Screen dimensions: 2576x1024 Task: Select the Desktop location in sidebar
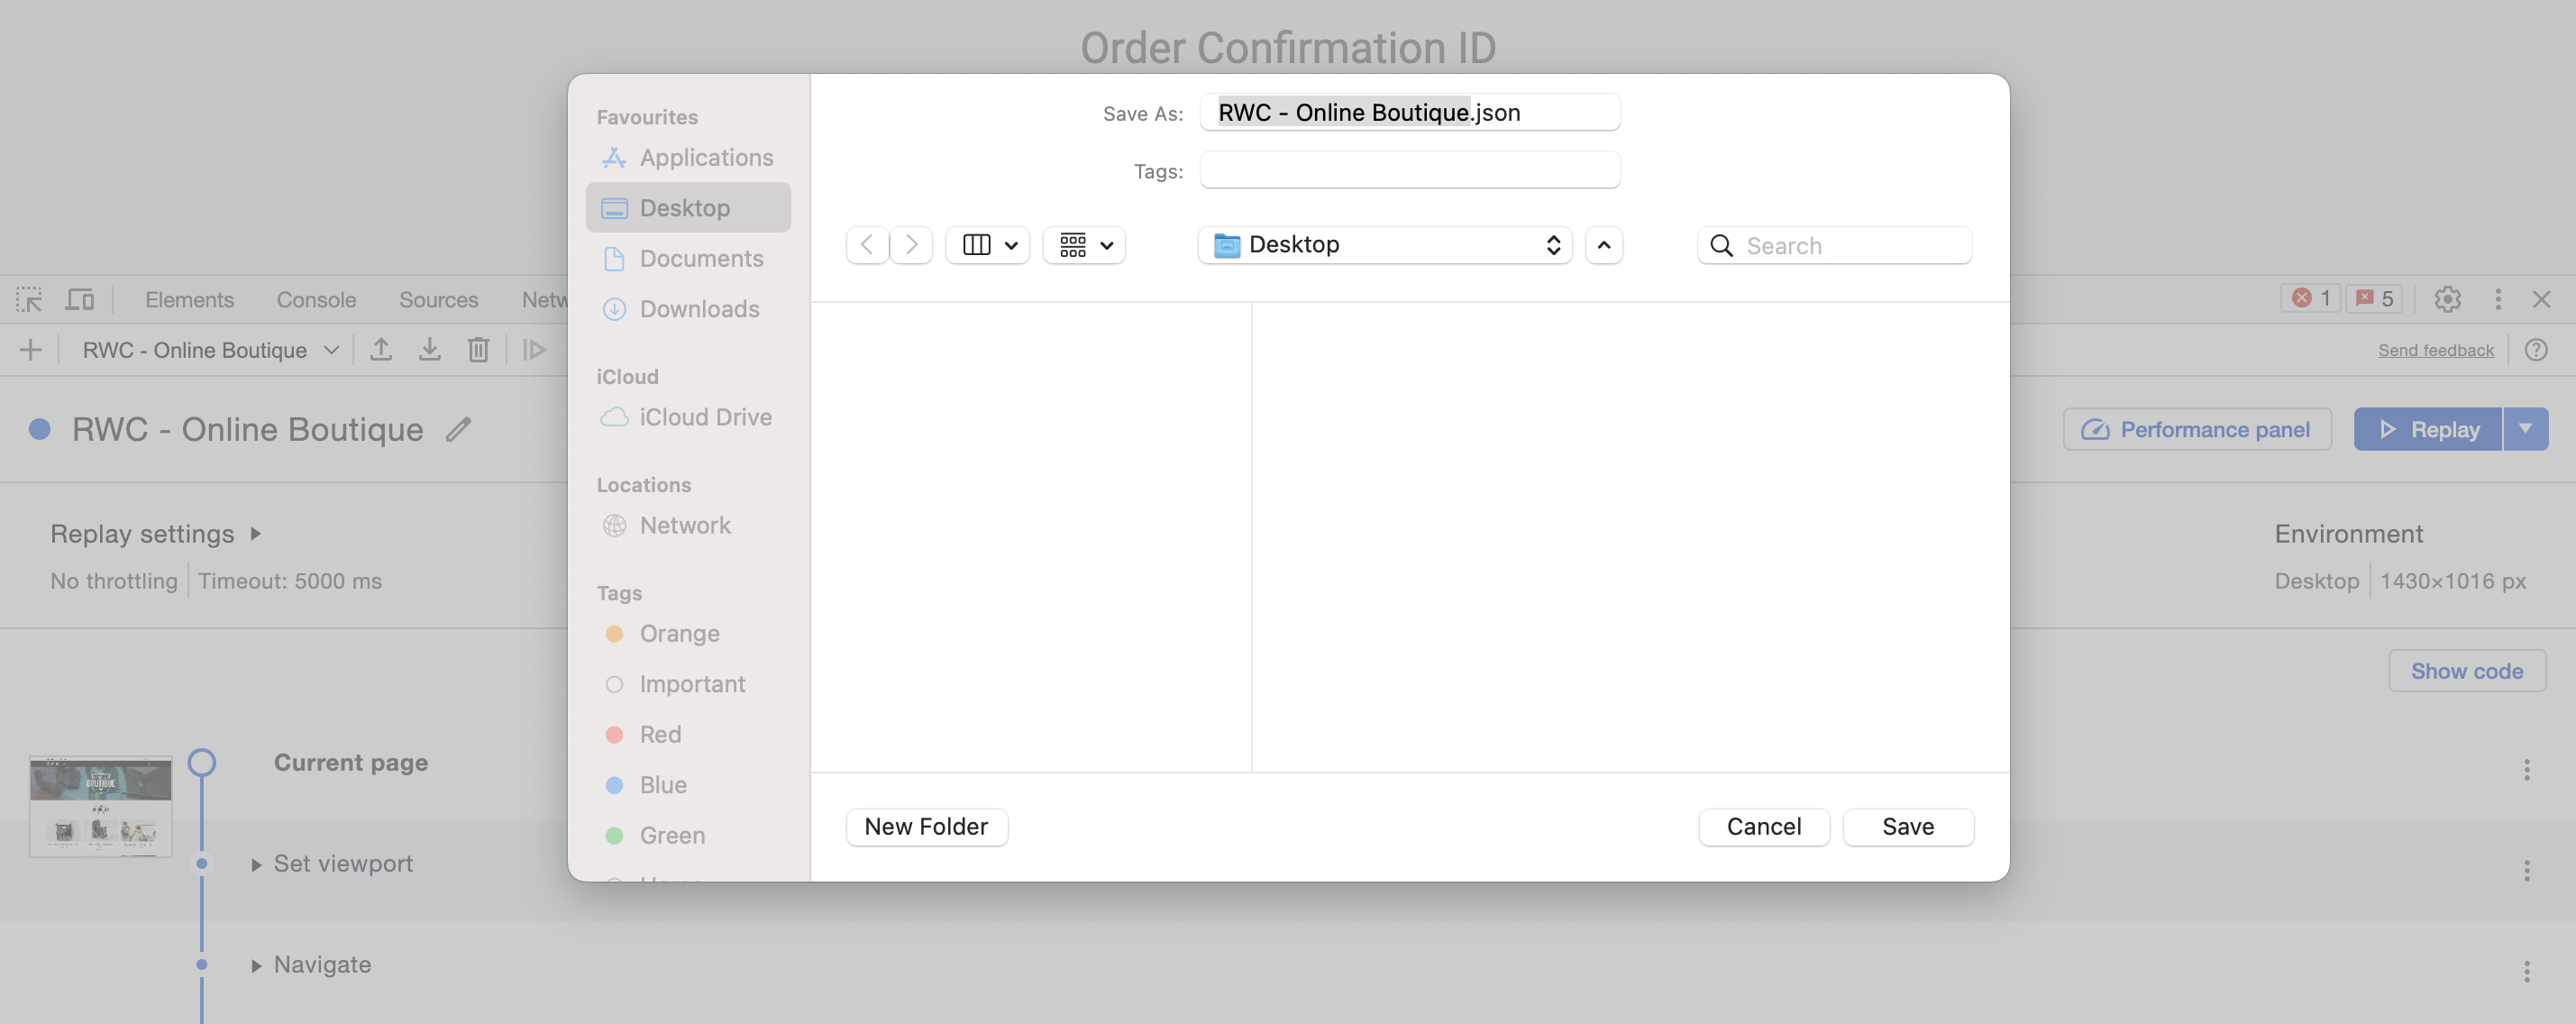point(683,207)
